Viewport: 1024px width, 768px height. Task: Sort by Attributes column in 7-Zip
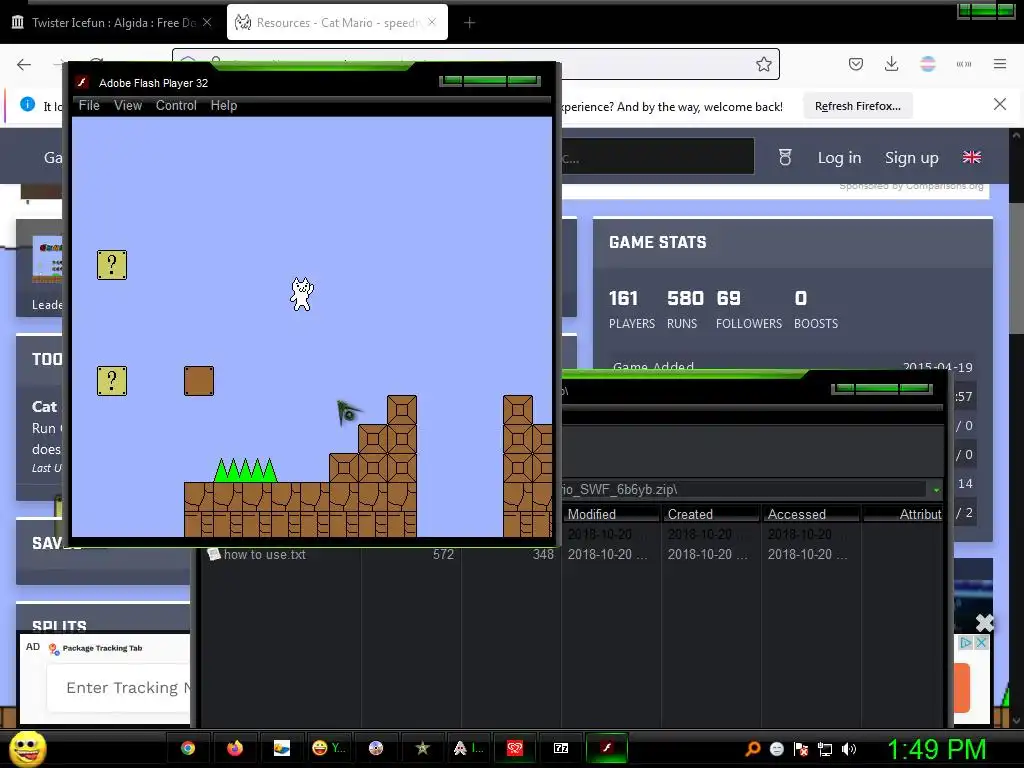pyautogui.click(x=903, y=514)
